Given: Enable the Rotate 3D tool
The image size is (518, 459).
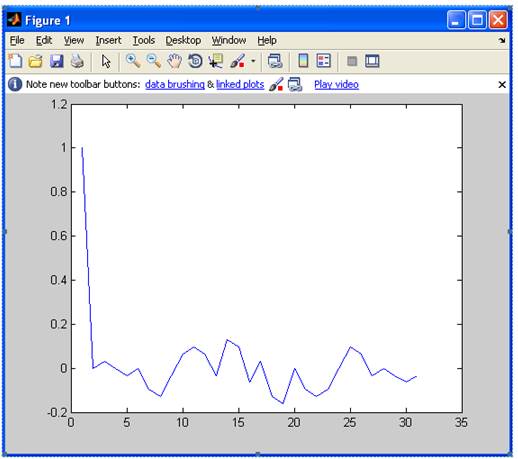Looking at the screenshot, I should pos(195,61).
